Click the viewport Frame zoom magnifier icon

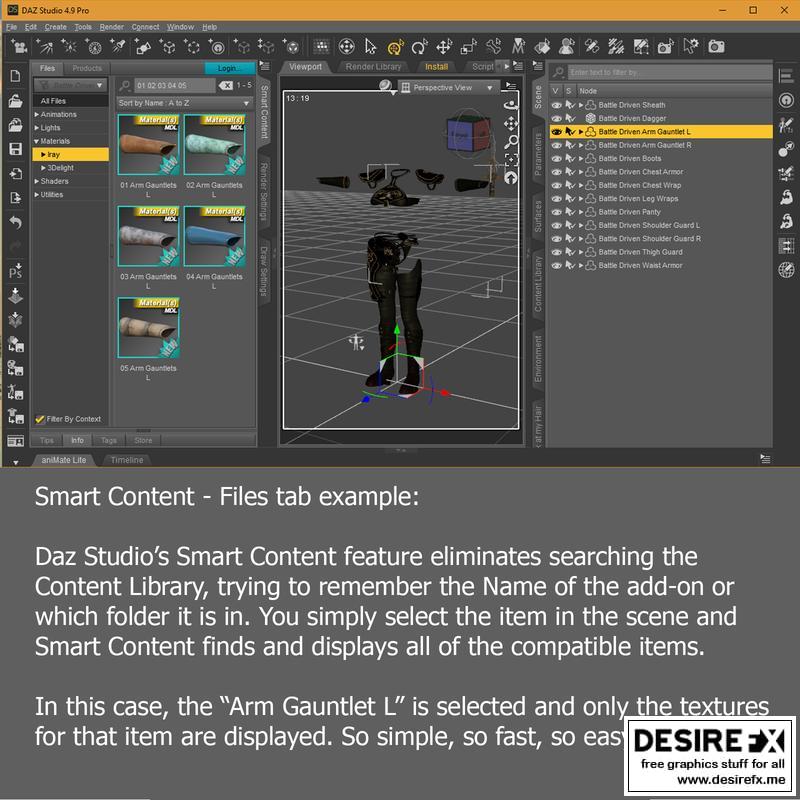click(x=511, y=142)
